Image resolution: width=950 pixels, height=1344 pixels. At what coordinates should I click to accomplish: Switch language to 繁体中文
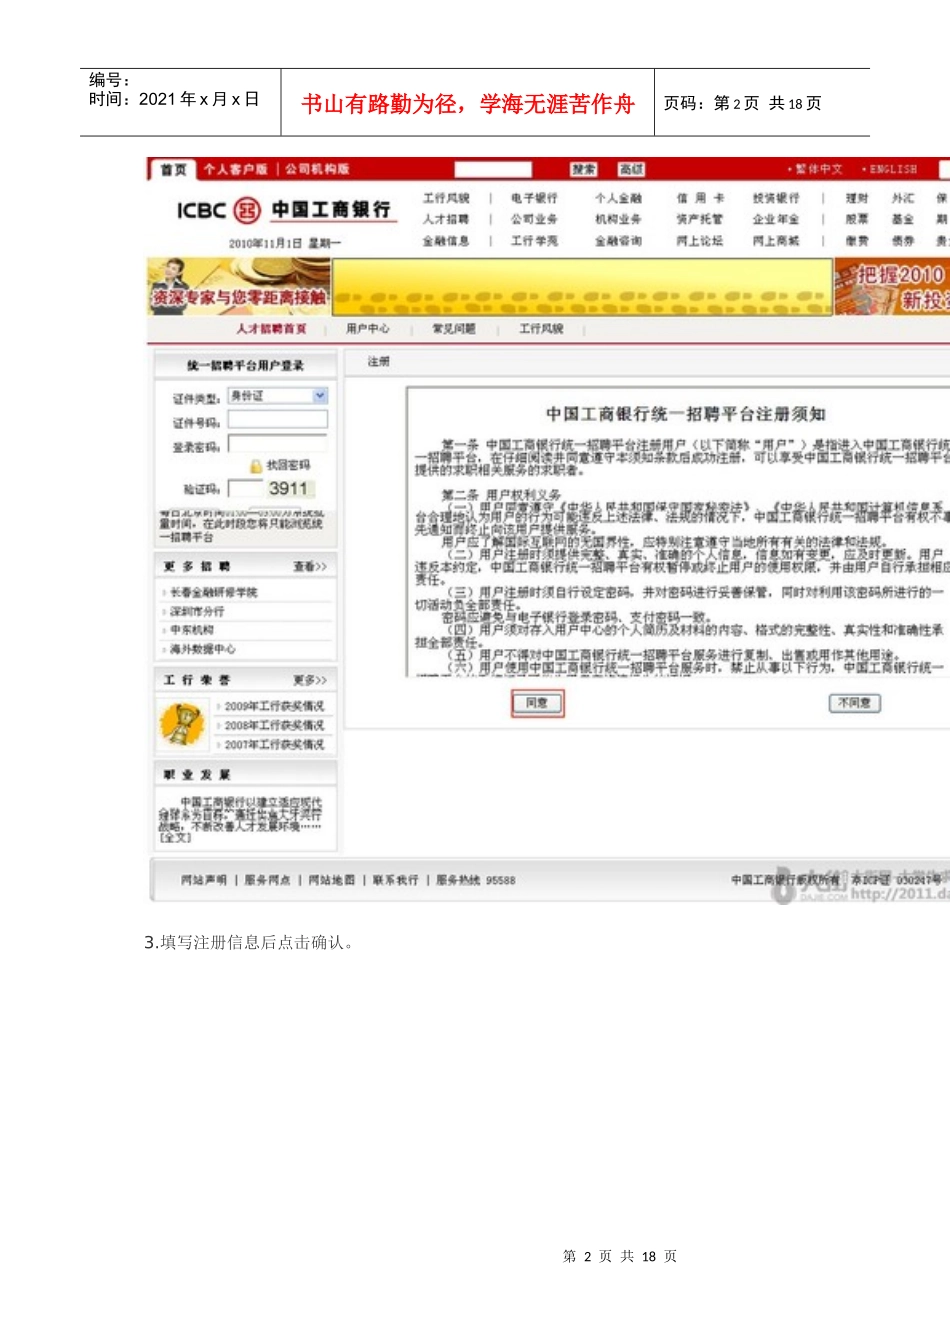(819, 170)
